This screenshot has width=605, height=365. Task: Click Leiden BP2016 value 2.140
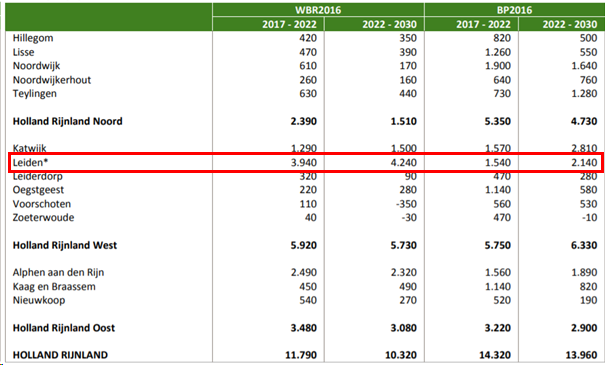click(584, 162)
